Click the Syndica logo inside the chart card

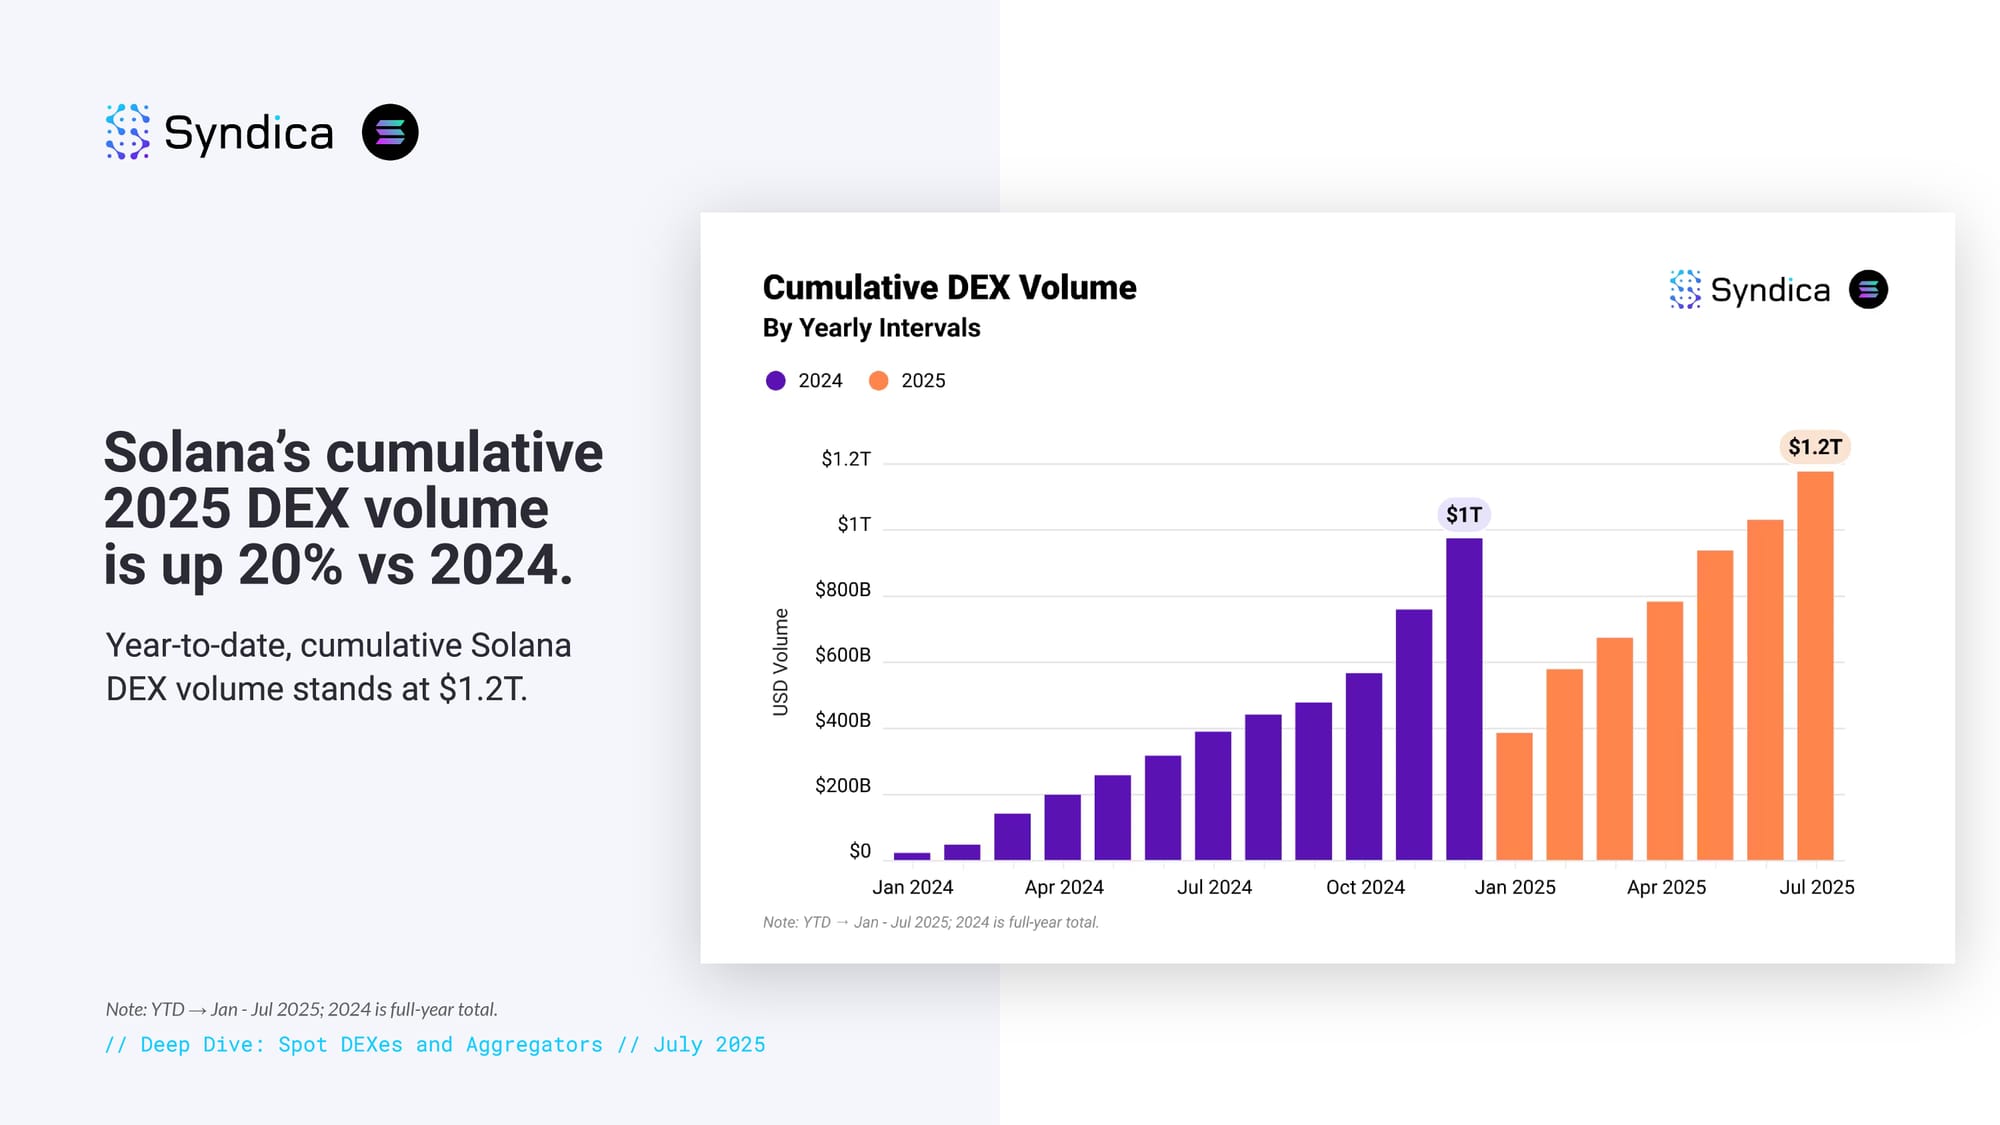click(x=1749, y=290)
